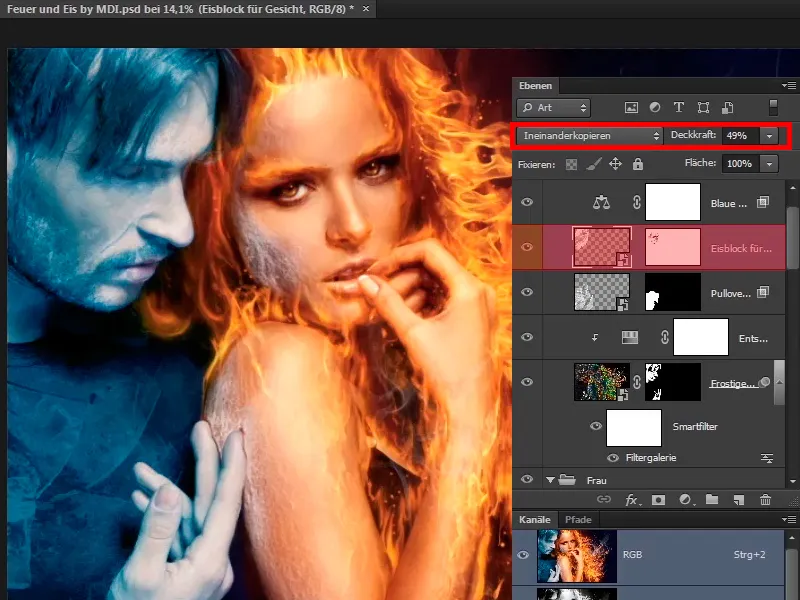
Task: Open the Art filter type dropdown
Action: (x=554, y=108)
